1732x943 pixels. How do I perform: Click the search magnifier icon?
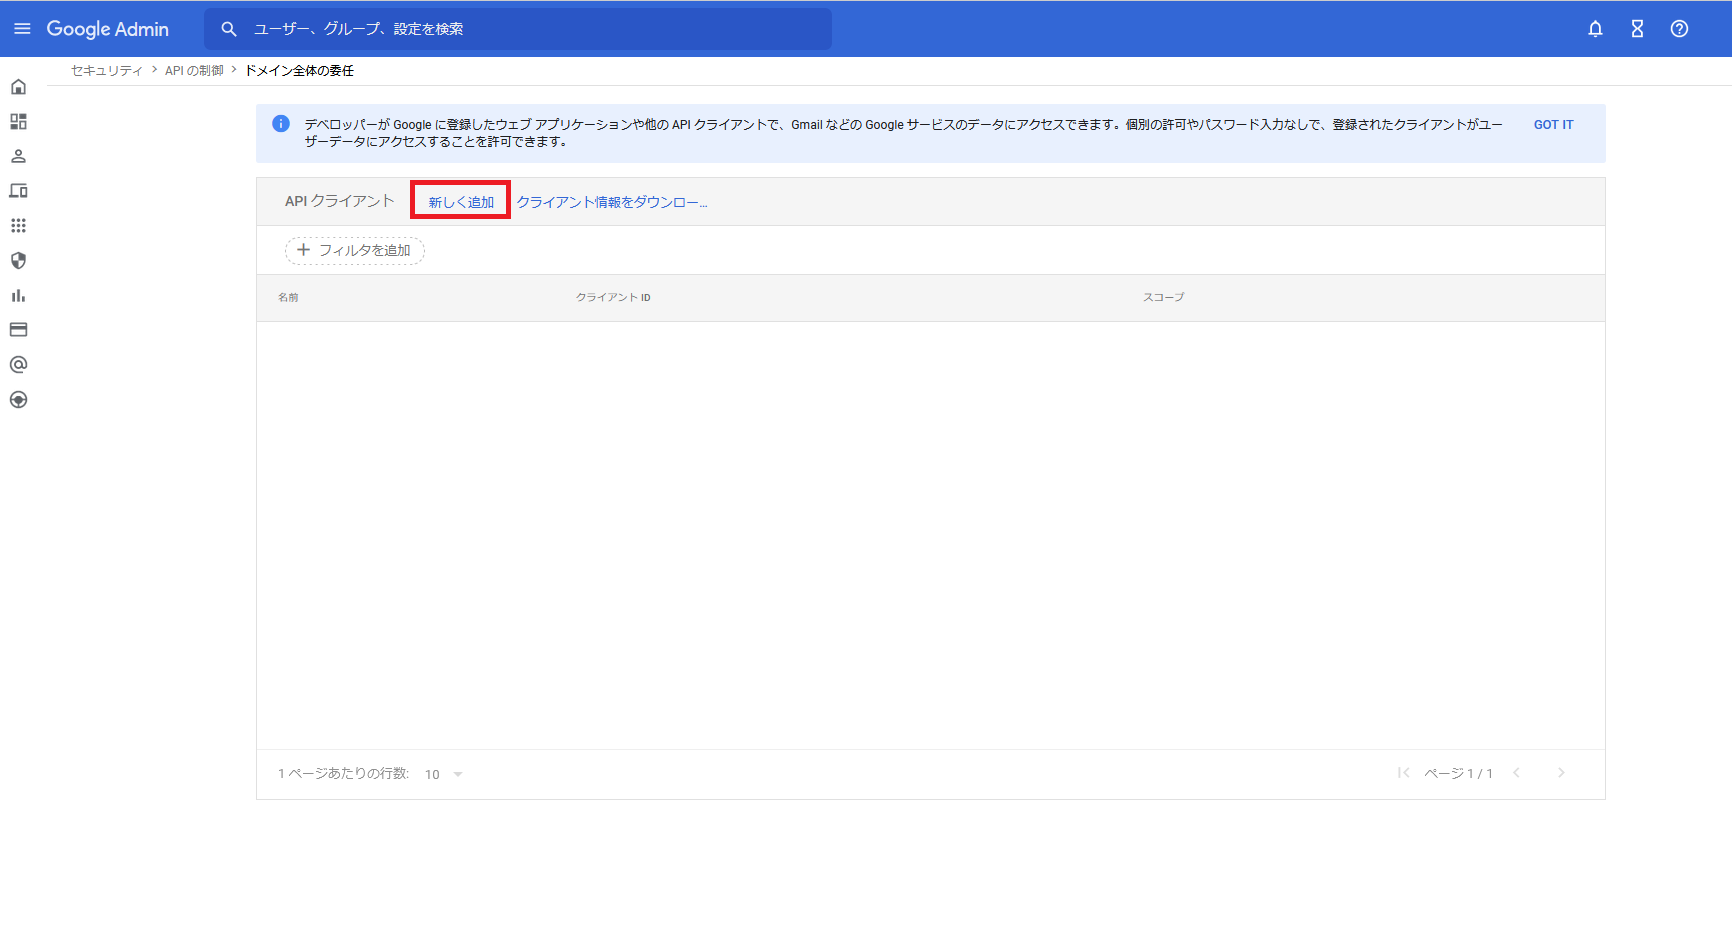229,29
